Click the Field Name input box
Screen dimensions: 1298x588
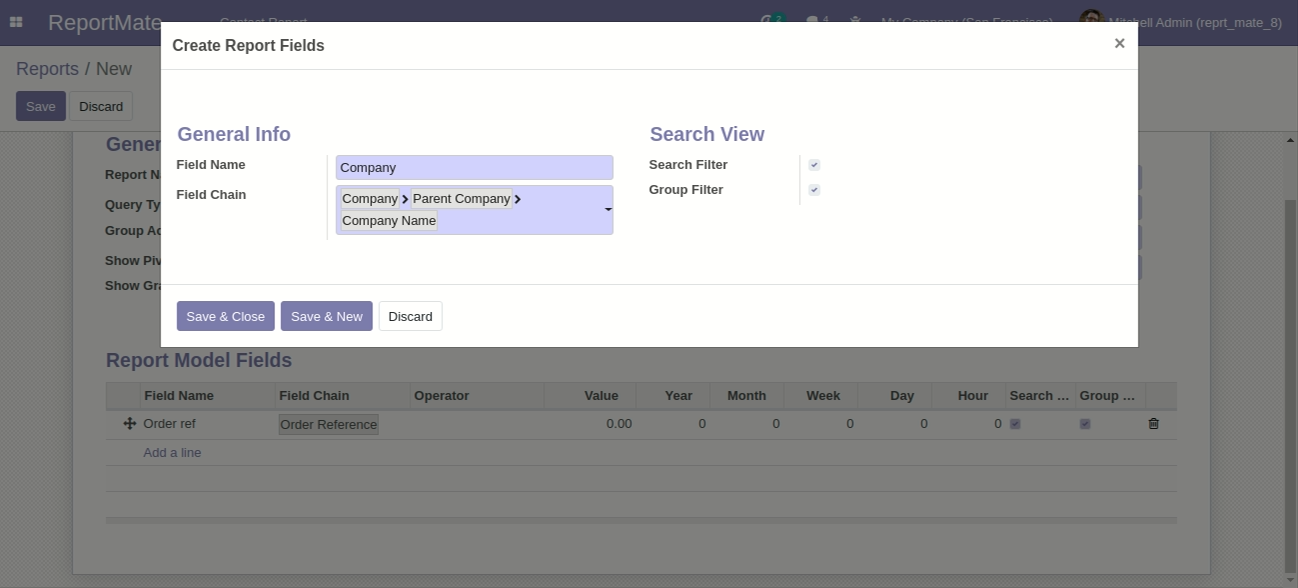coord(474,168)
